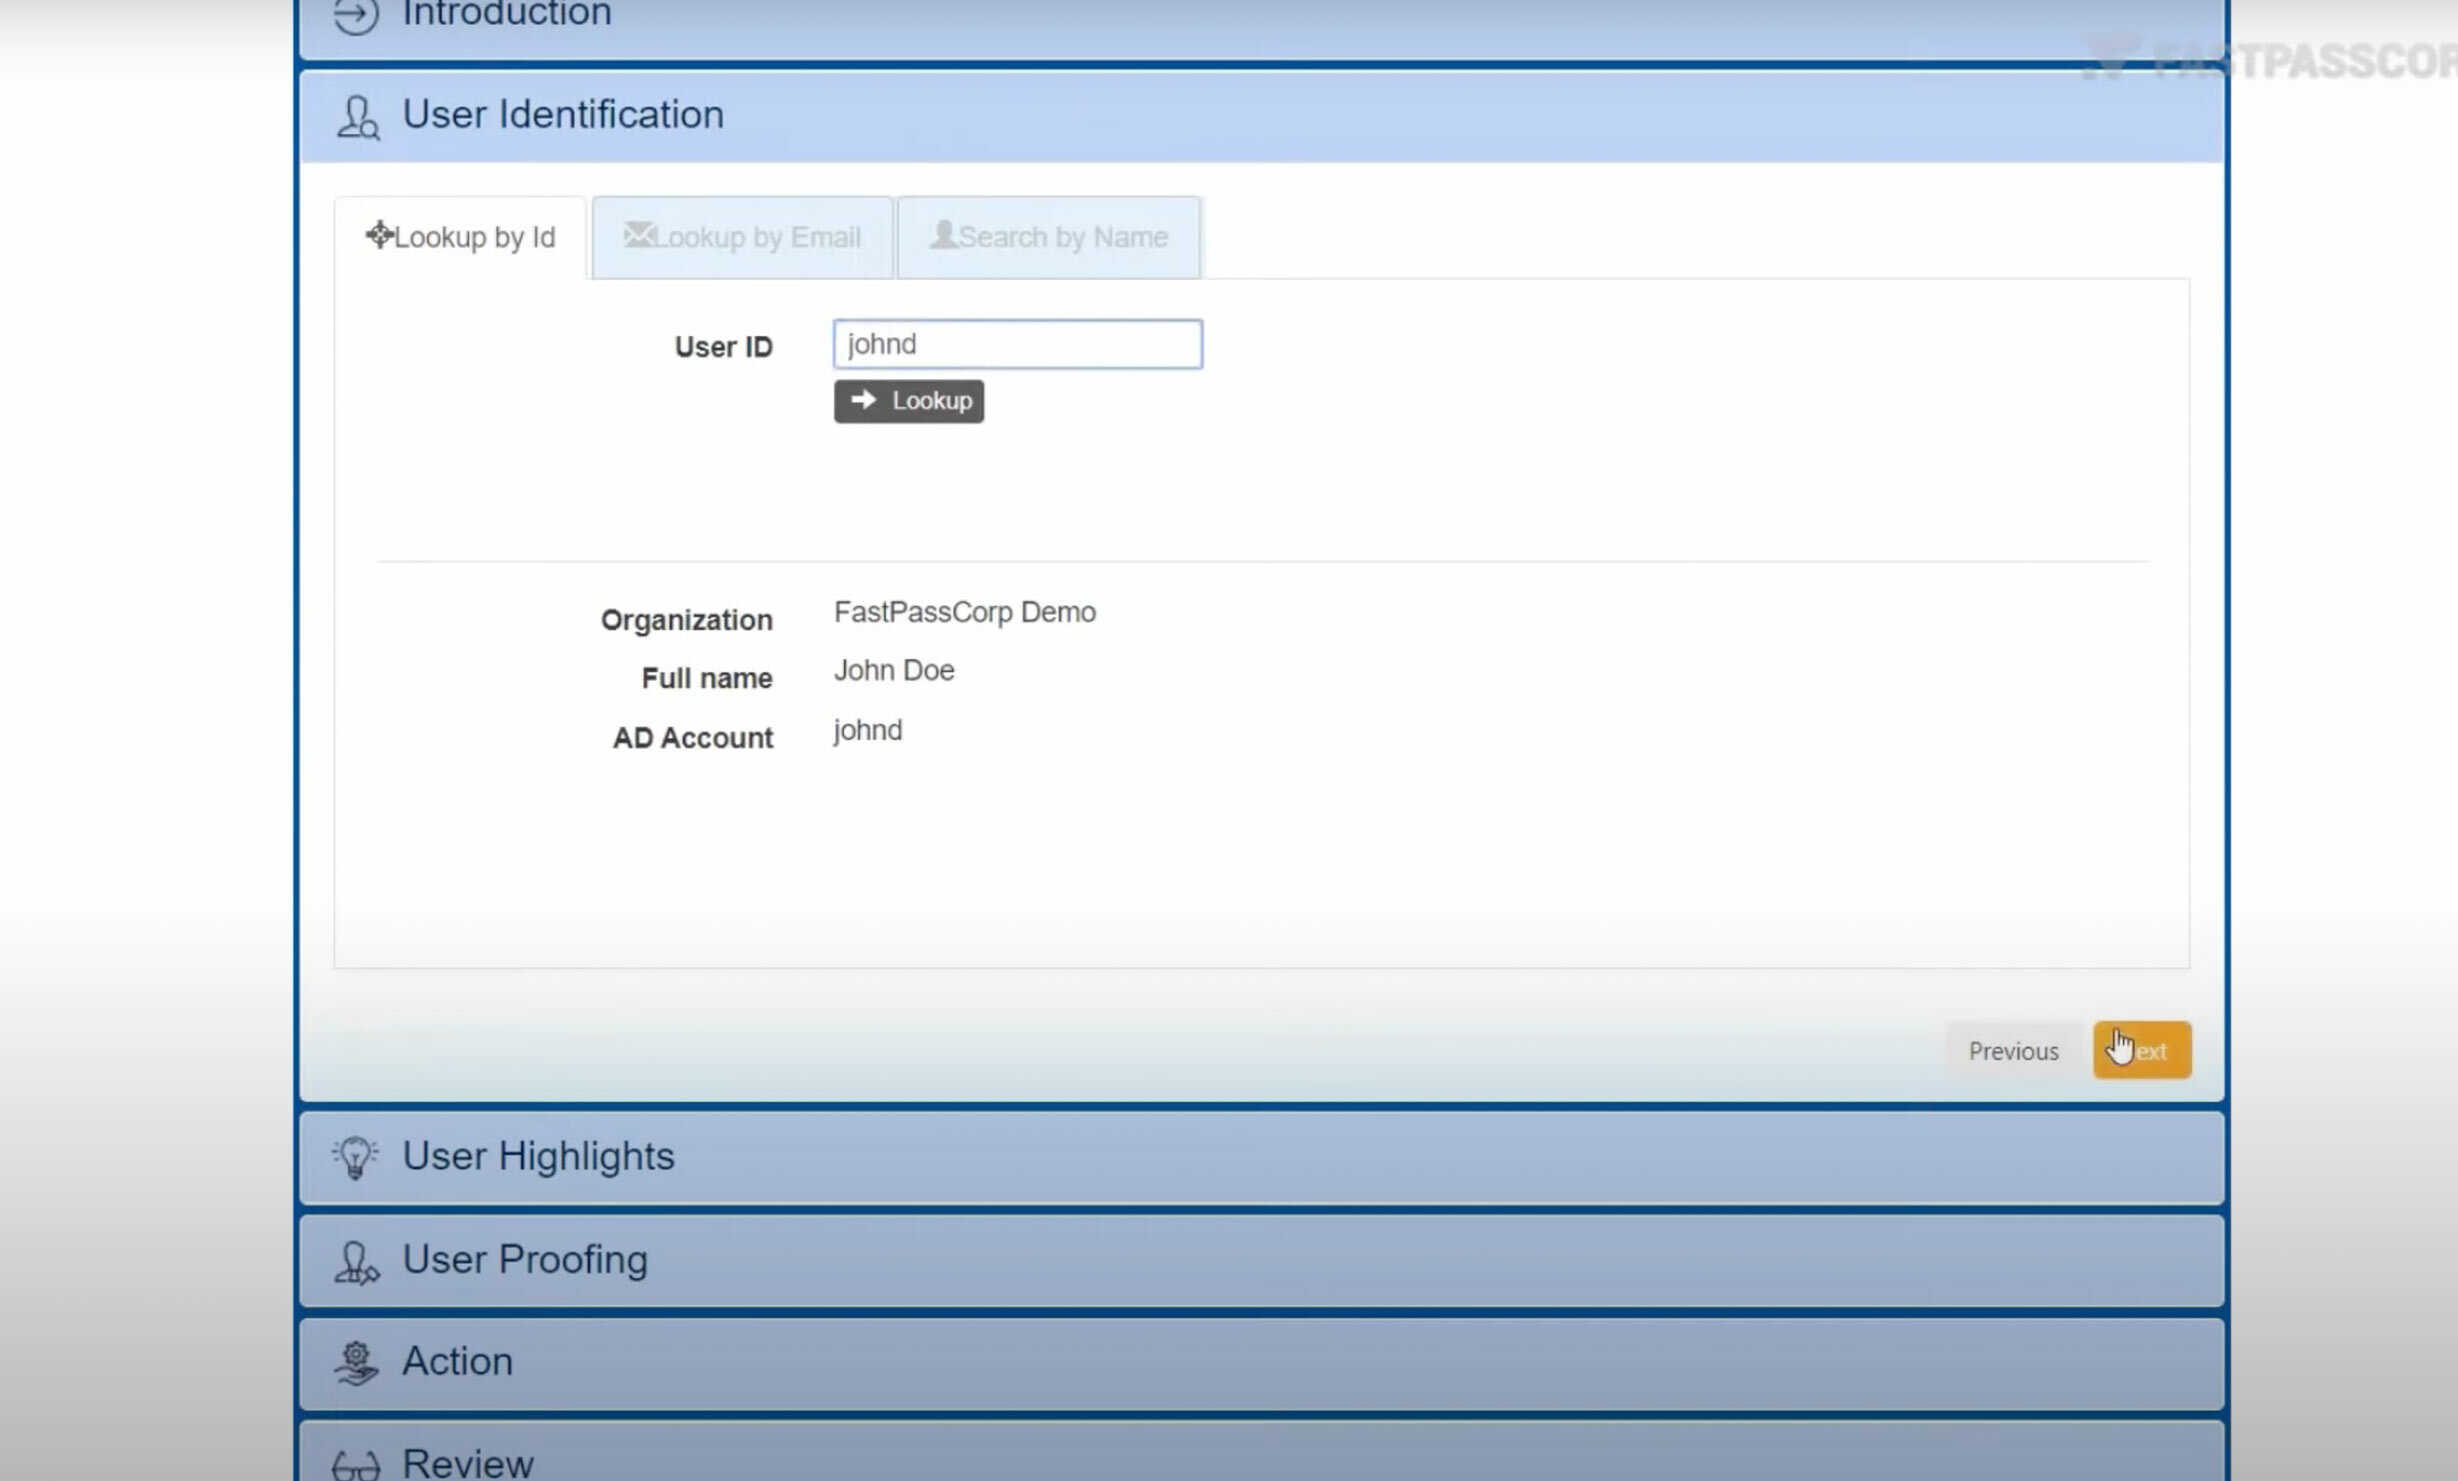
Task: Click the Review glasses icon
Action: coord(356,1465)
